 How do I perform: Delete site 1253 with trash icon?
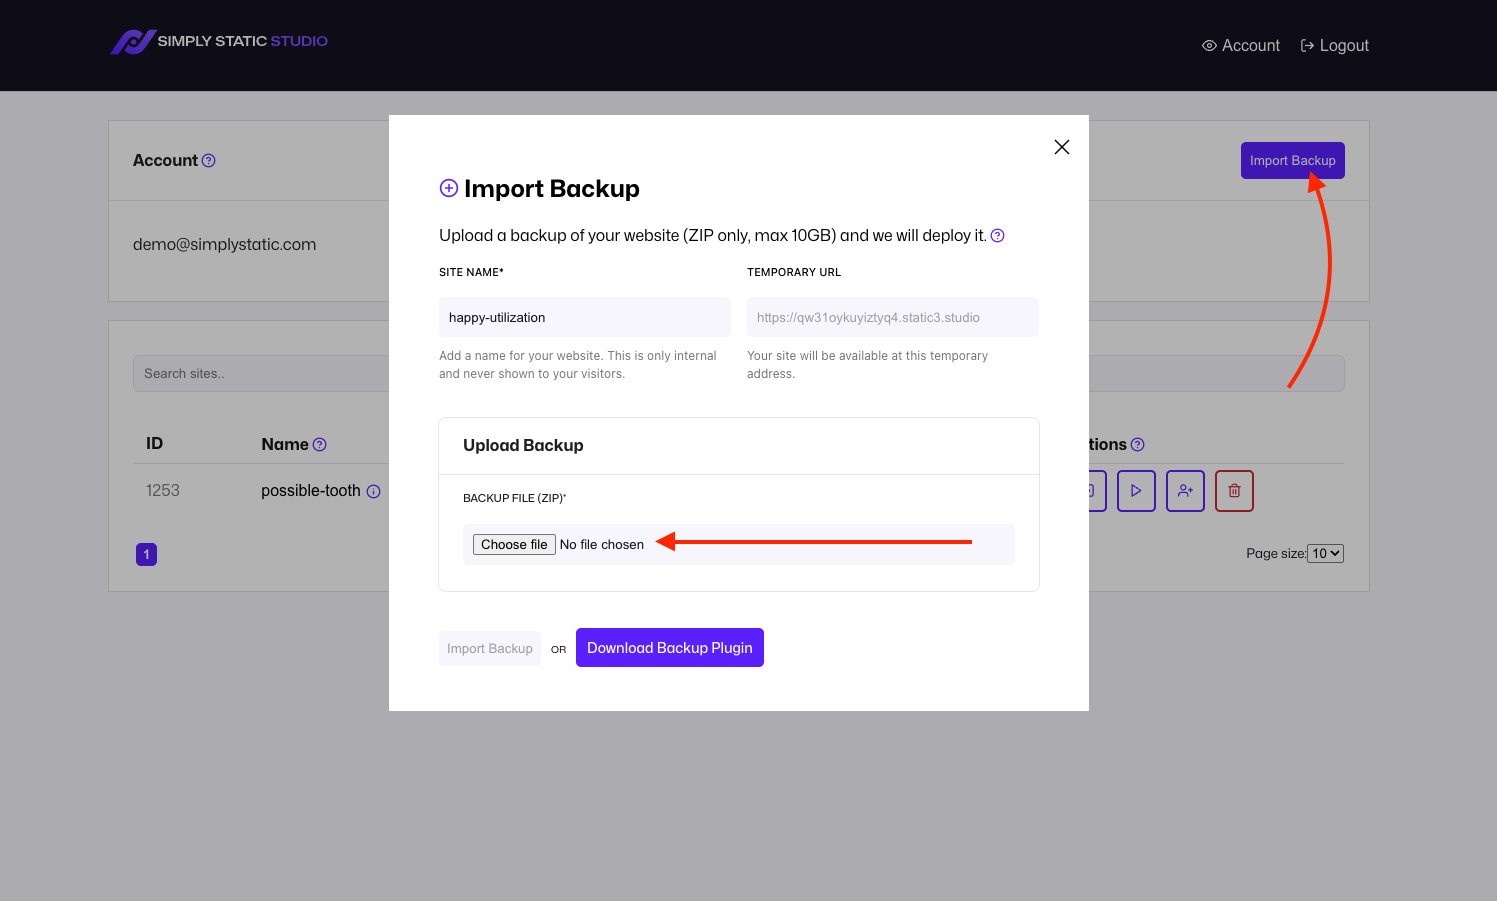click(x=1234, y=491)
